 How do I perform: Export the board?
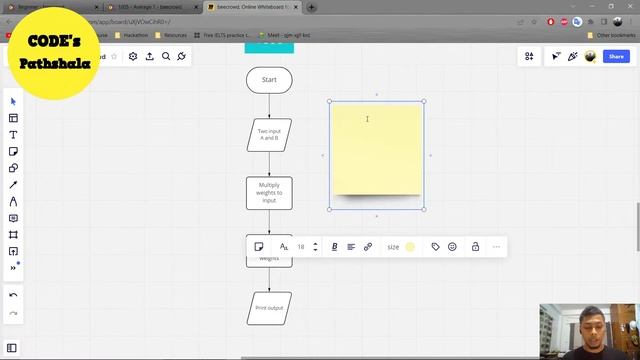pyautogui.click(x=149, y=56)
